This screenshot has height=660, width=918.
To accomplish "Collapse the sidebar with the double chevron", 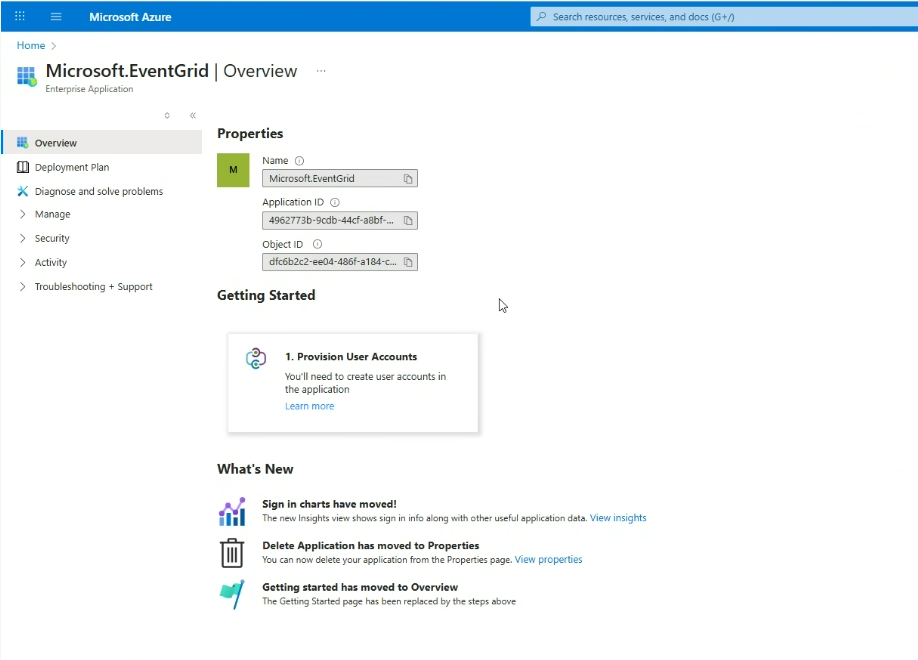I will coord(193,115).
